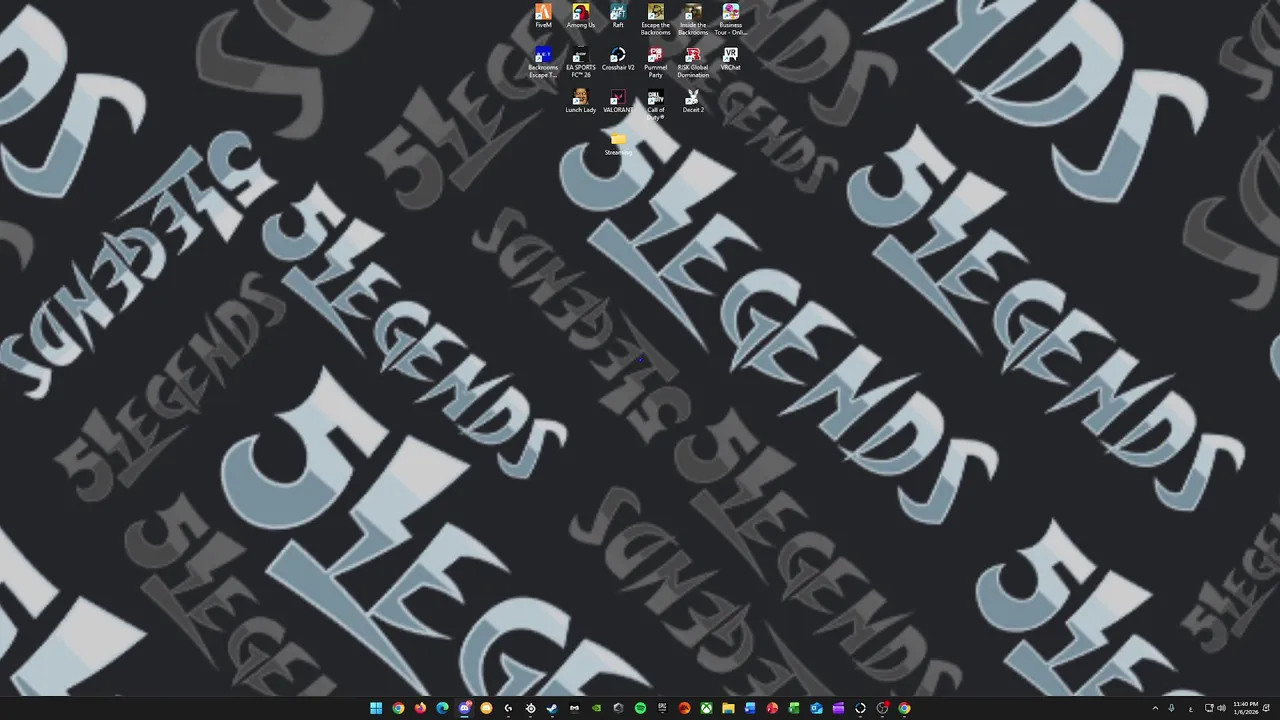Select the Crosshair V2 shortcut
Screen dimensions: 1280x720
click(618, 58)
